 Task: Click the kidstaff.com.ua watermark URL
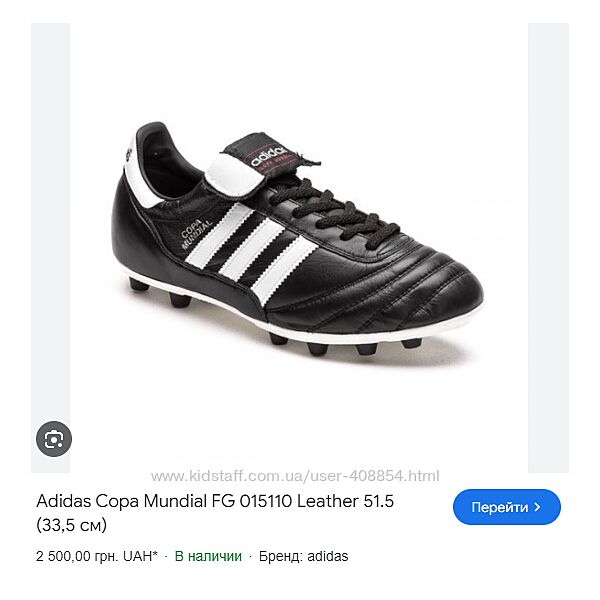click(x=295, y=475)
